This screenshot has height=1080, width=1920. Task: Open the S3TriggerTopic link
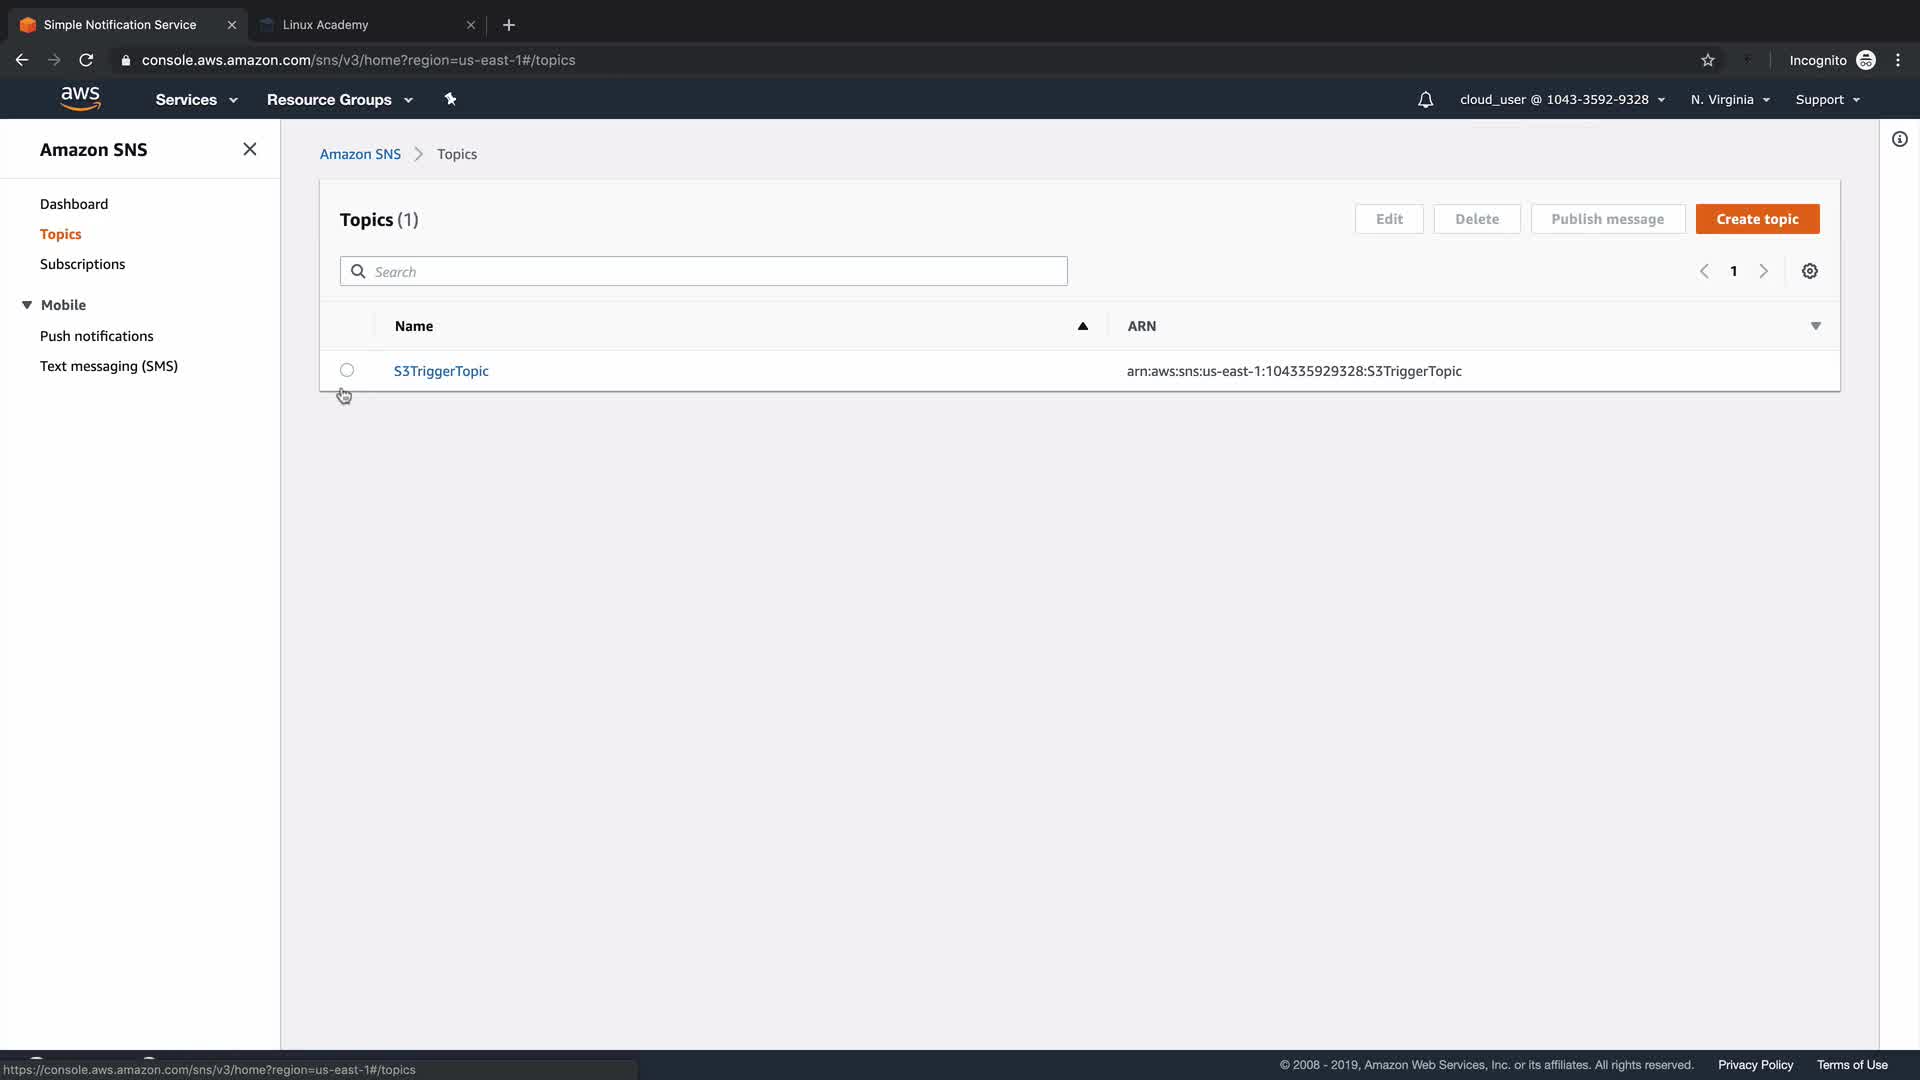click(441, 371)
